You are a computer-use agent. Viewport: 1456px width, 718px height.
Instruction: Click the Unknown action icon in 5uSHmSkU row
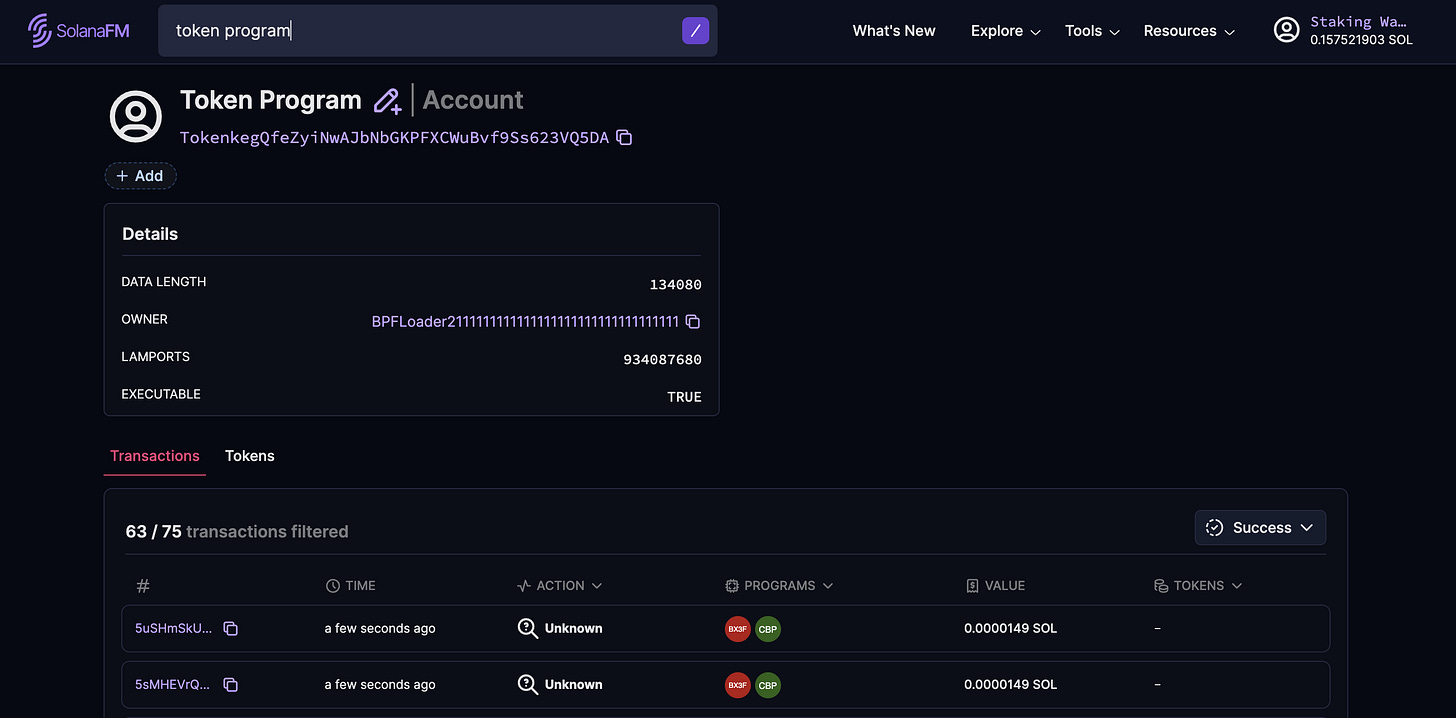click(528, 629)
